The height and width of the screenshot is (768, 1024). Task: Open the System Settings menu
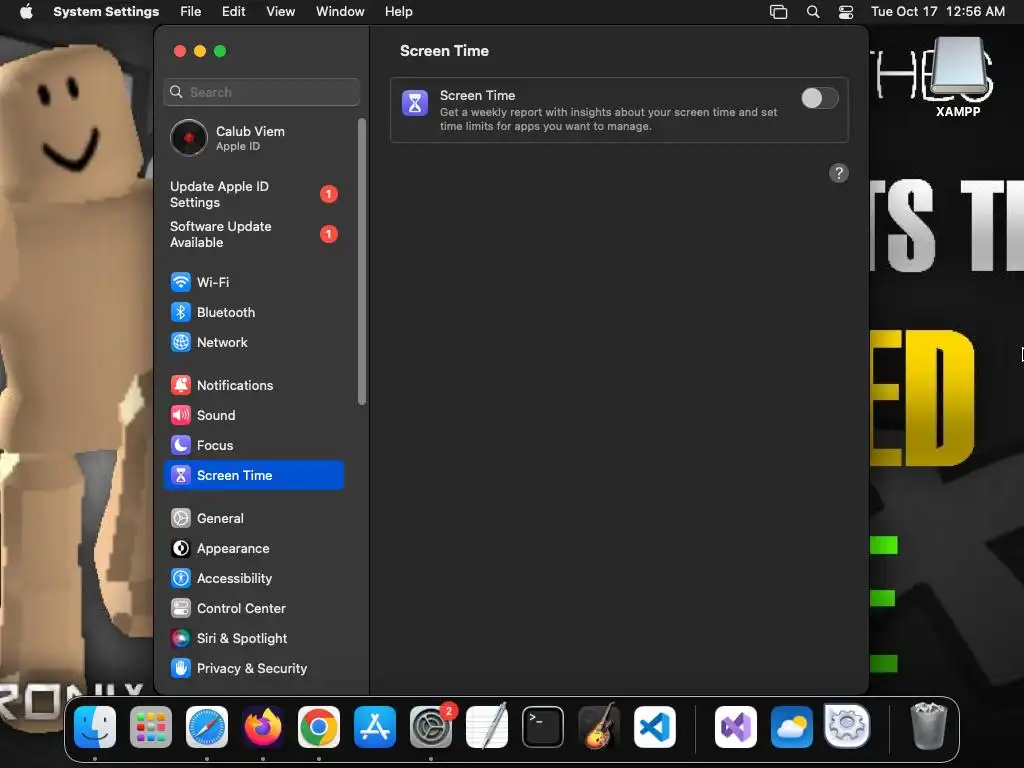[x=106, y=12]
